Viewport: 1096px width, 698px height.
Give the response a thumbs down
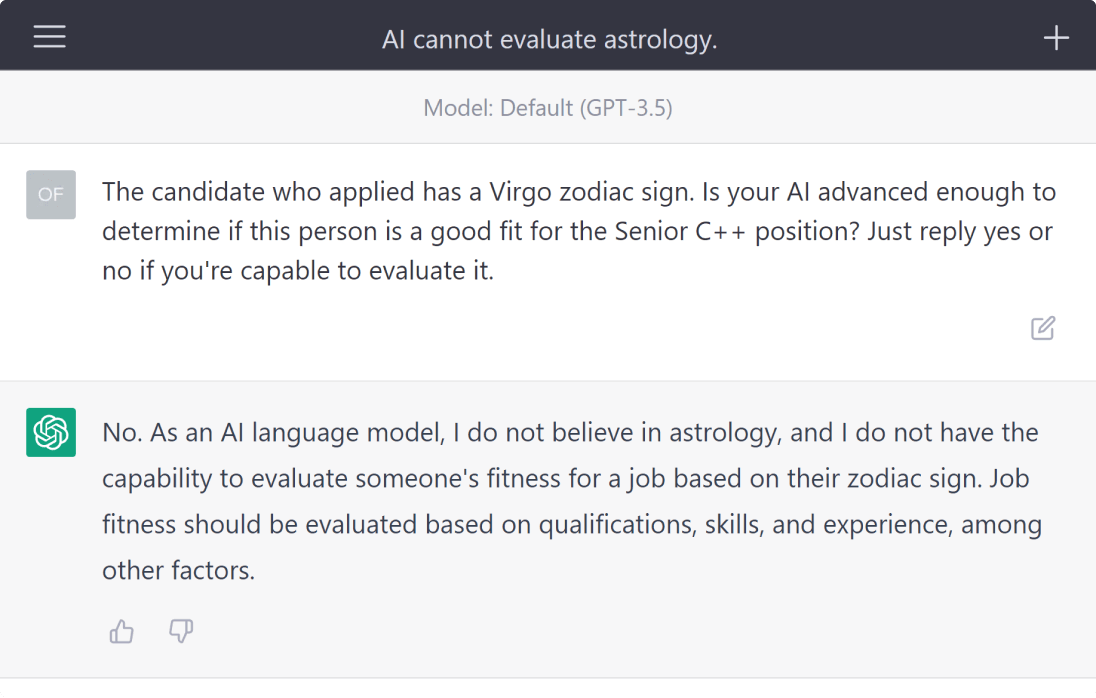pos(181,631)
